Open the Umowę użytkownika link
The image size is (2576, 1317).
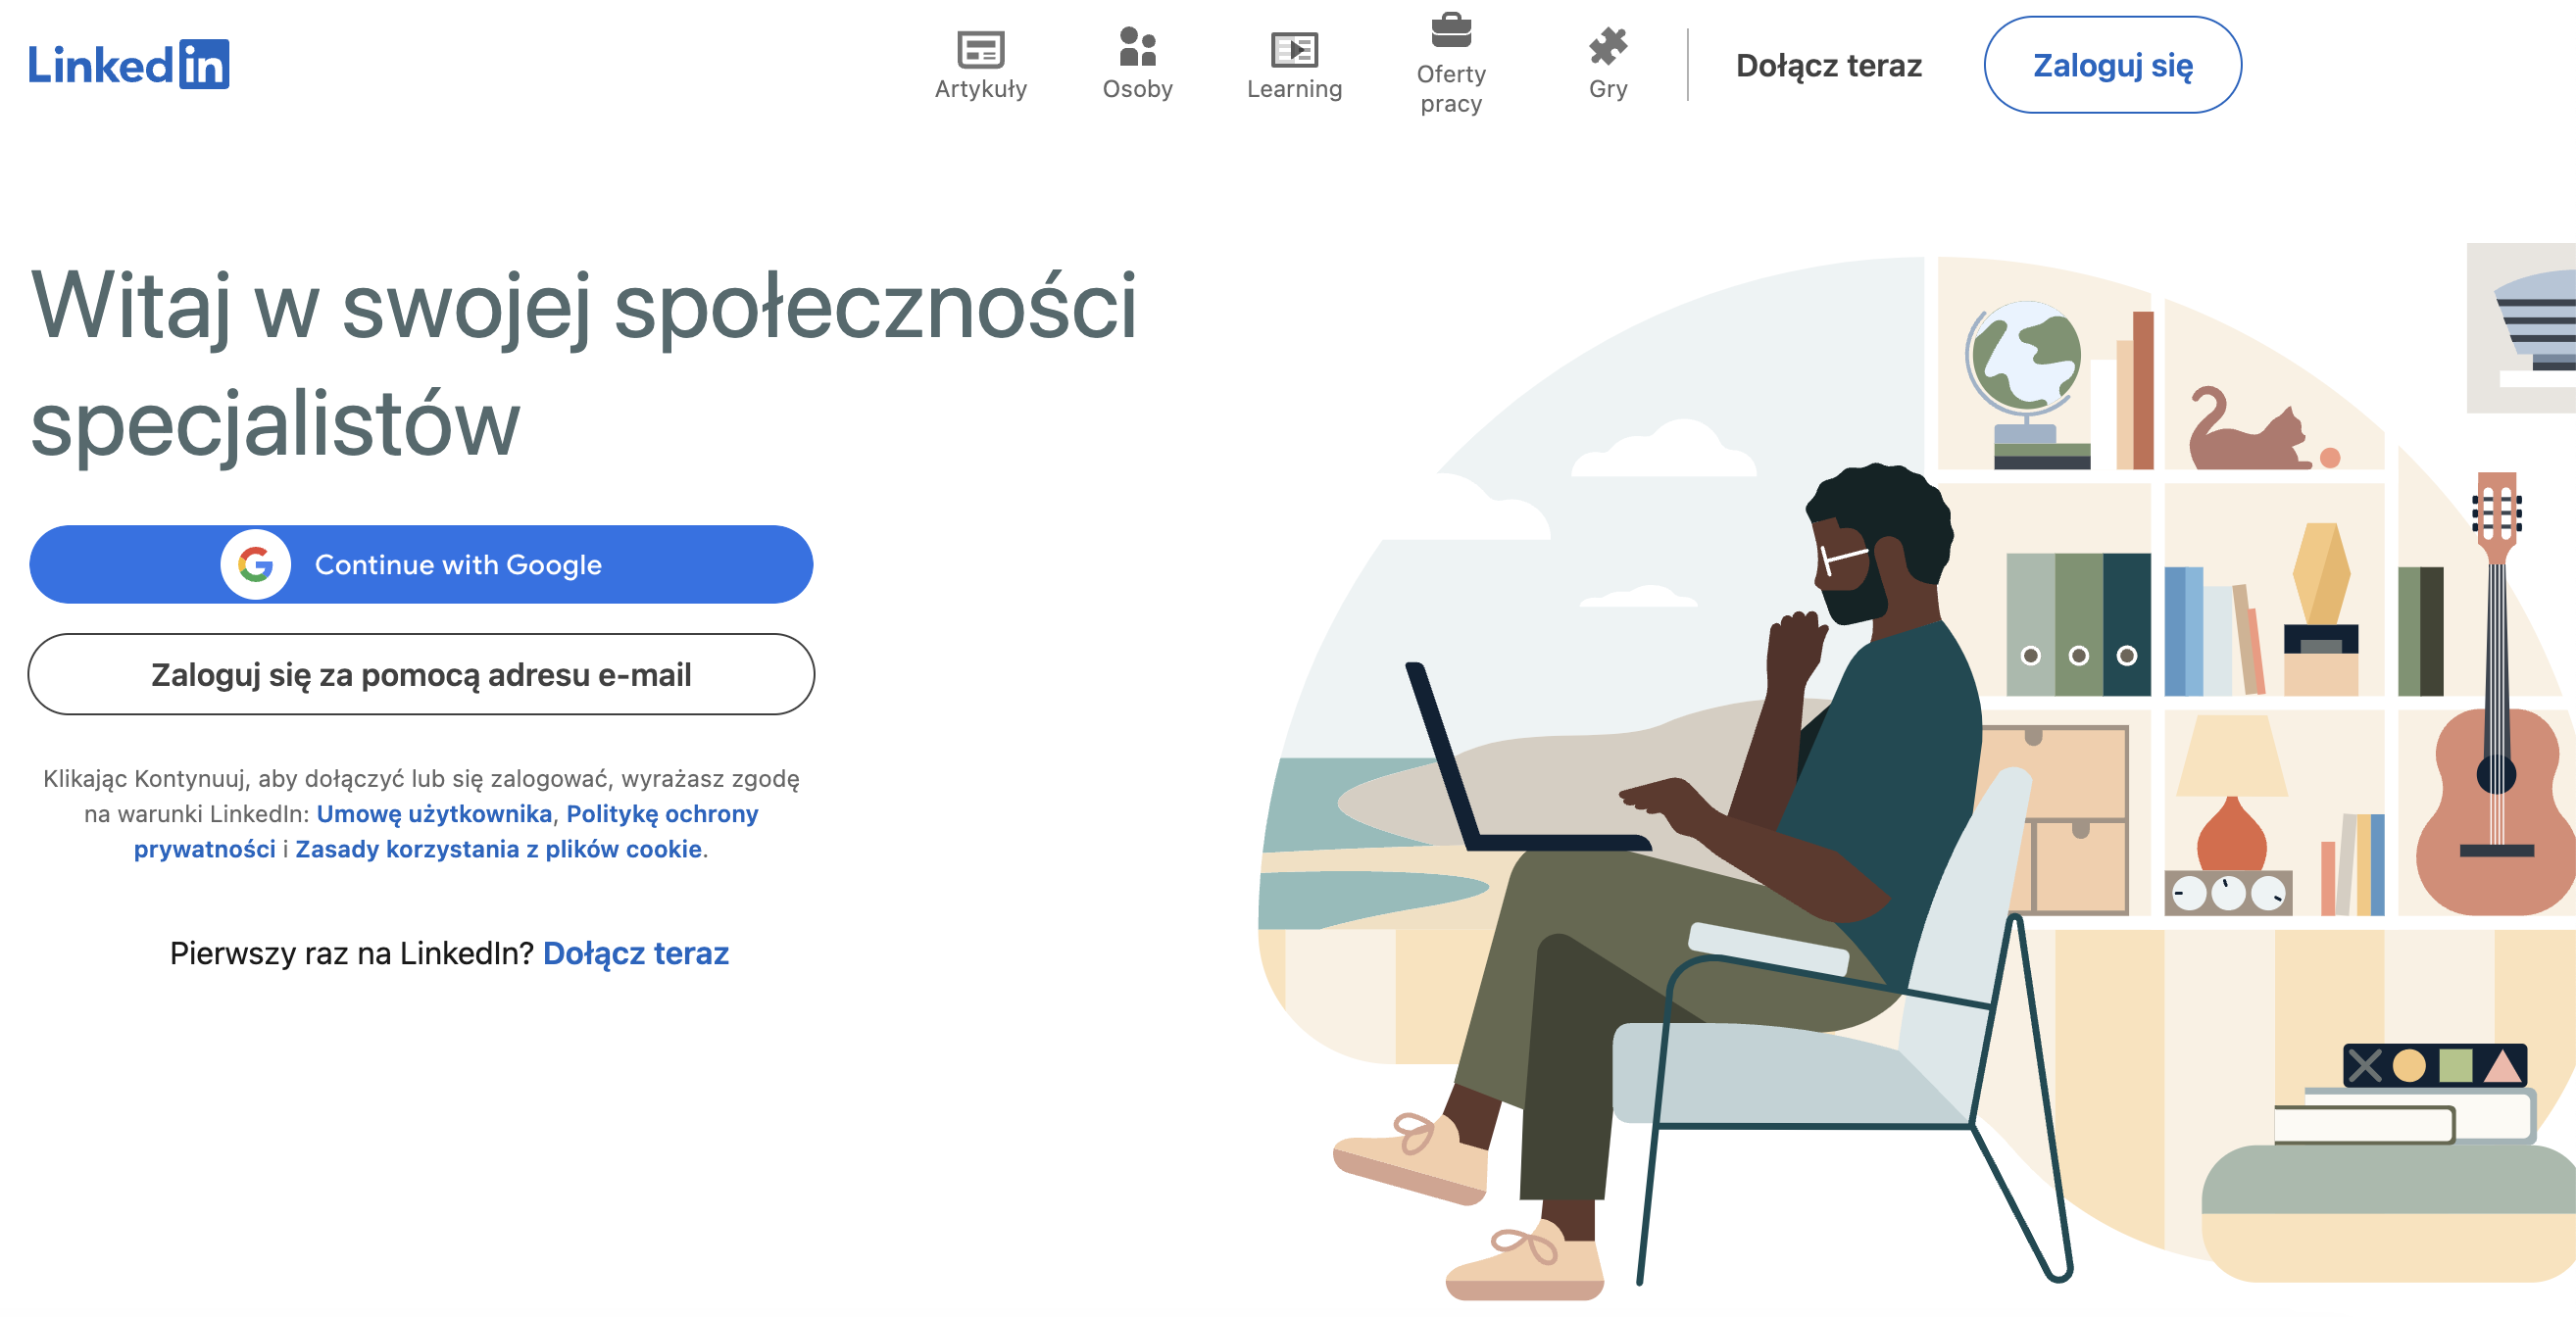(x=434, y=813)
